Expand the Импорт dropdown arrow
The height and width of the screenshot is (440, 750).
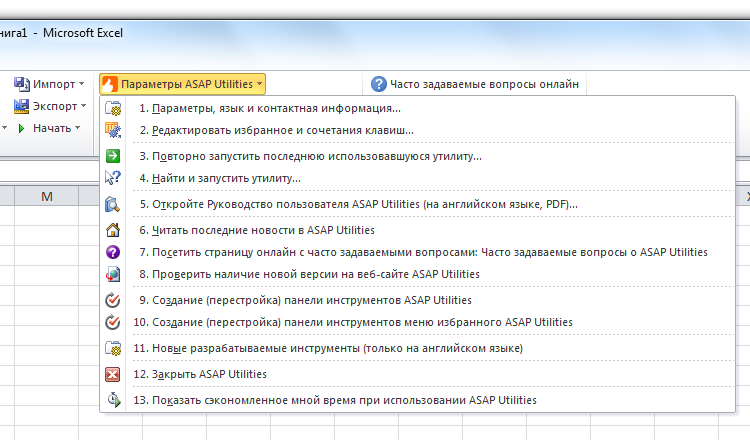pos(81,84)
